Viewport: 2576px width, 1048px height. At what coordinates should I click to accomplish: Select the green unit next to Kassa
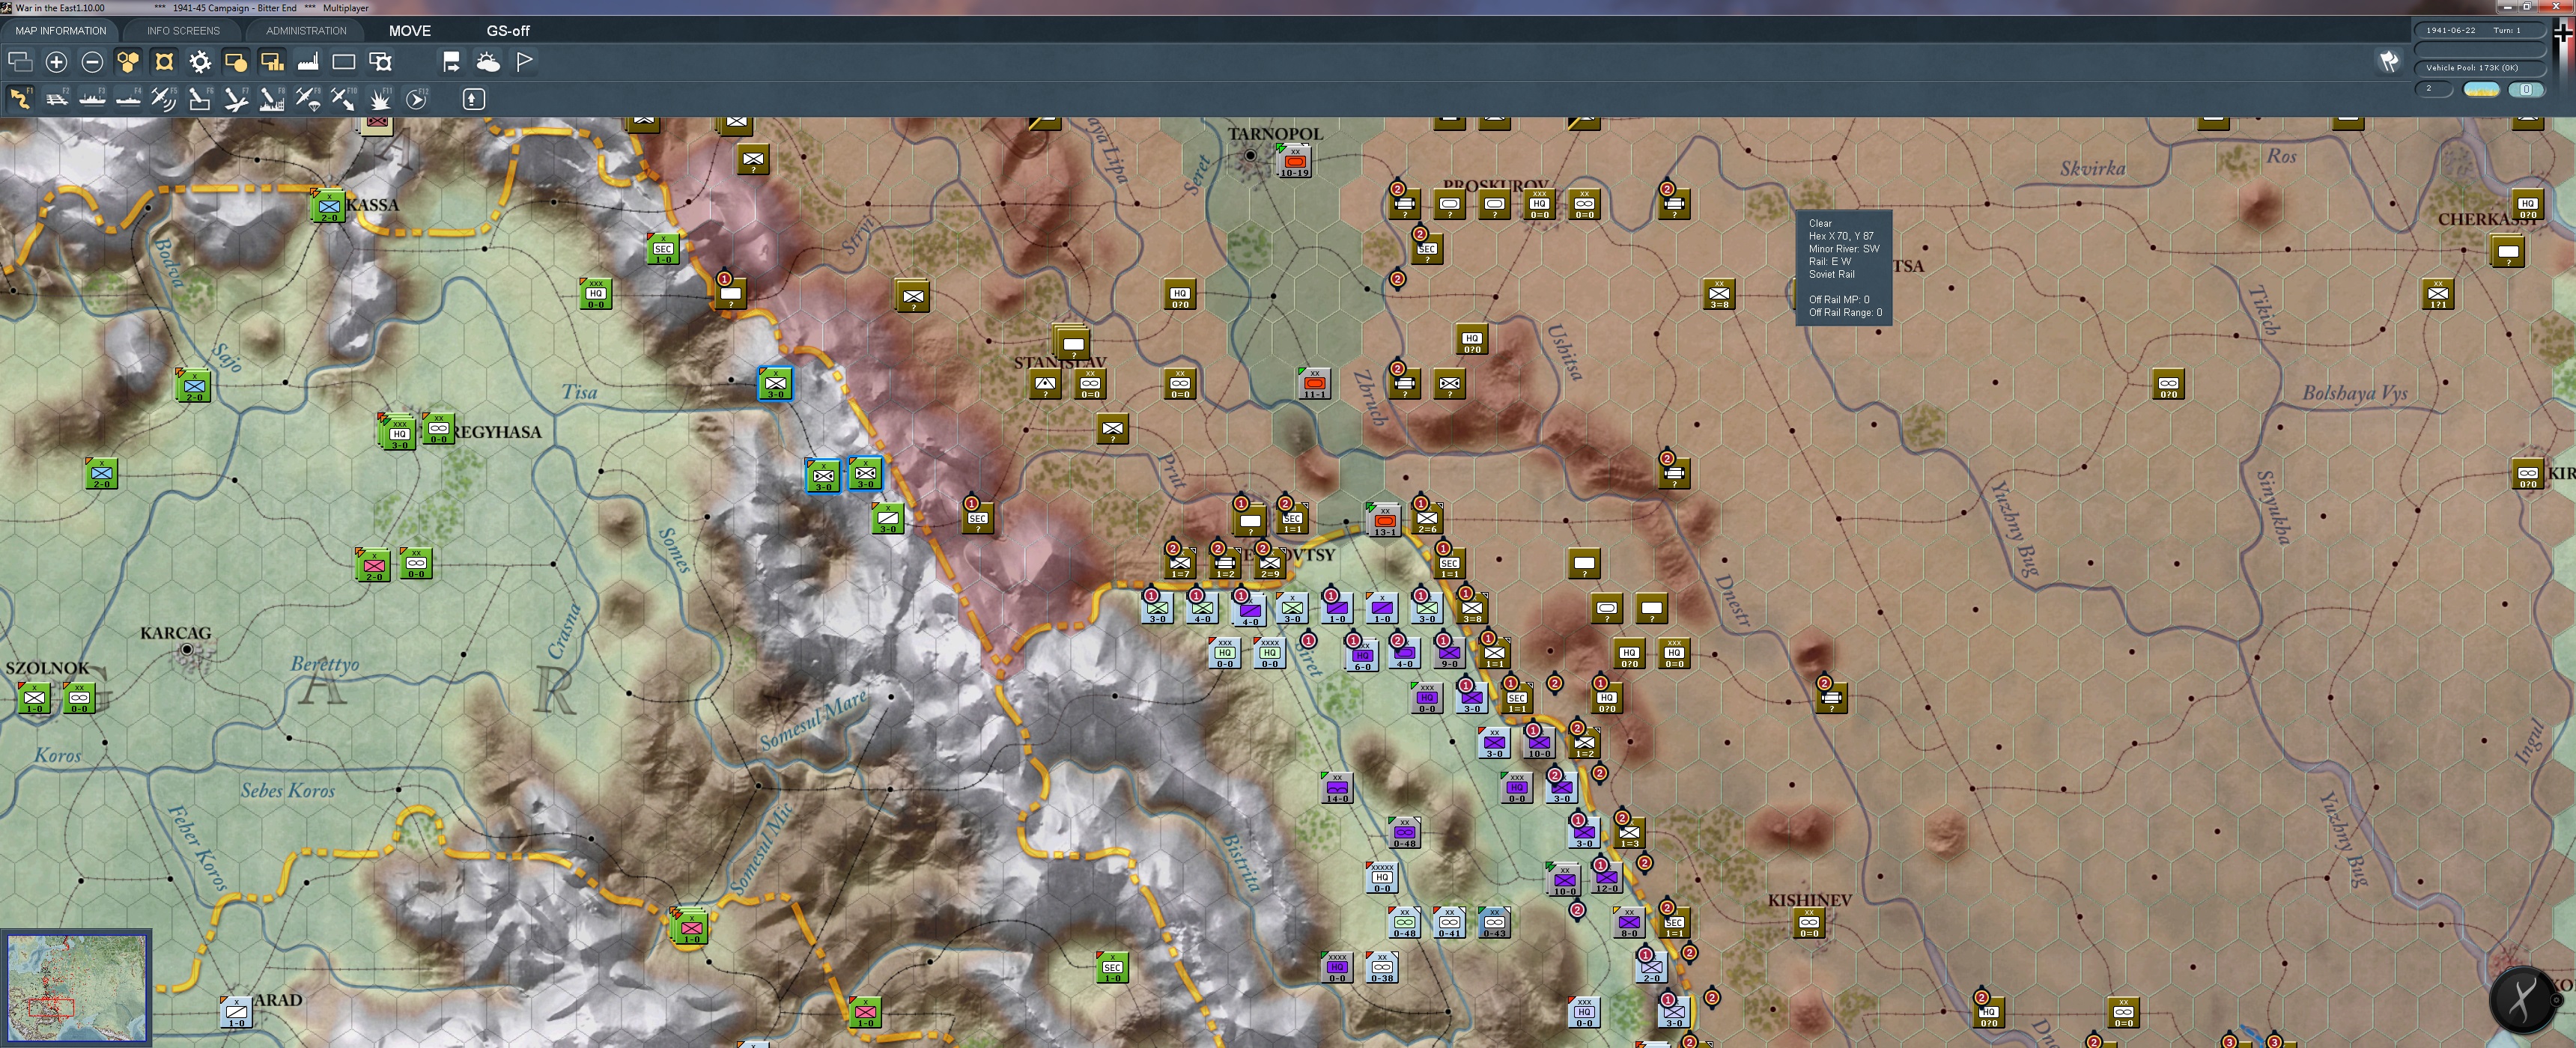329,207
